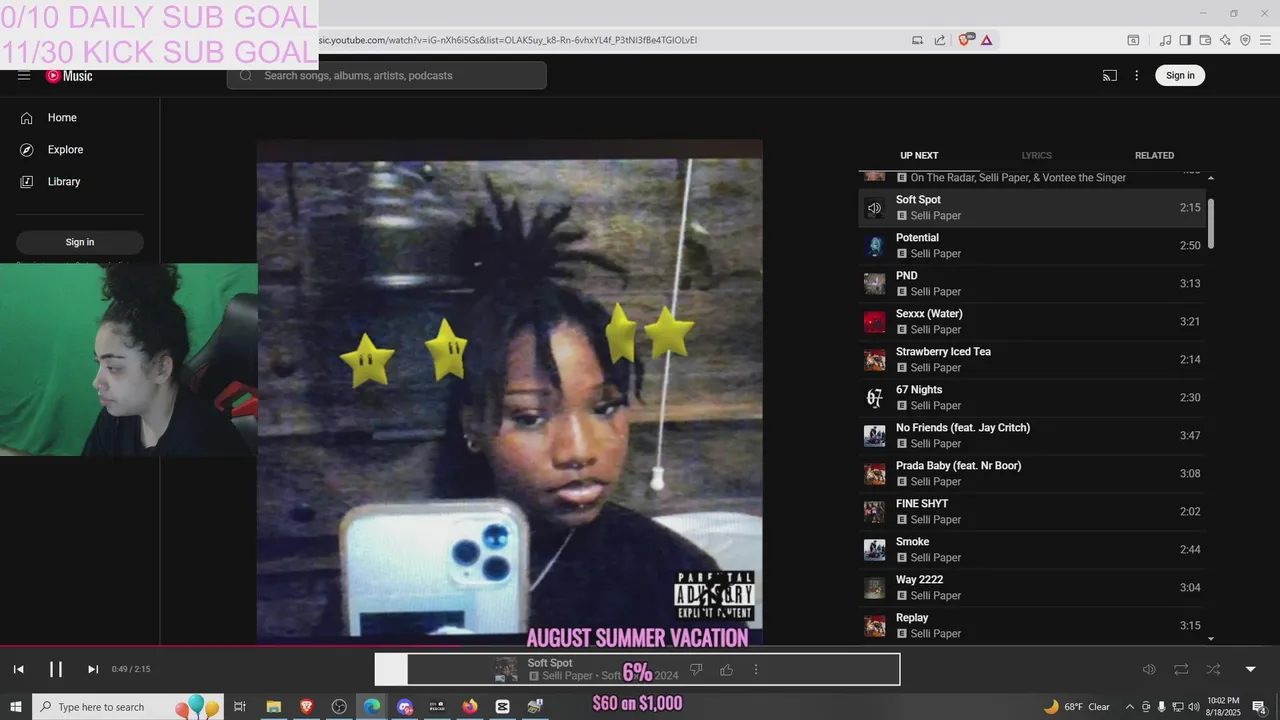Click the Brave Shields lion icon

click(965, 40)
